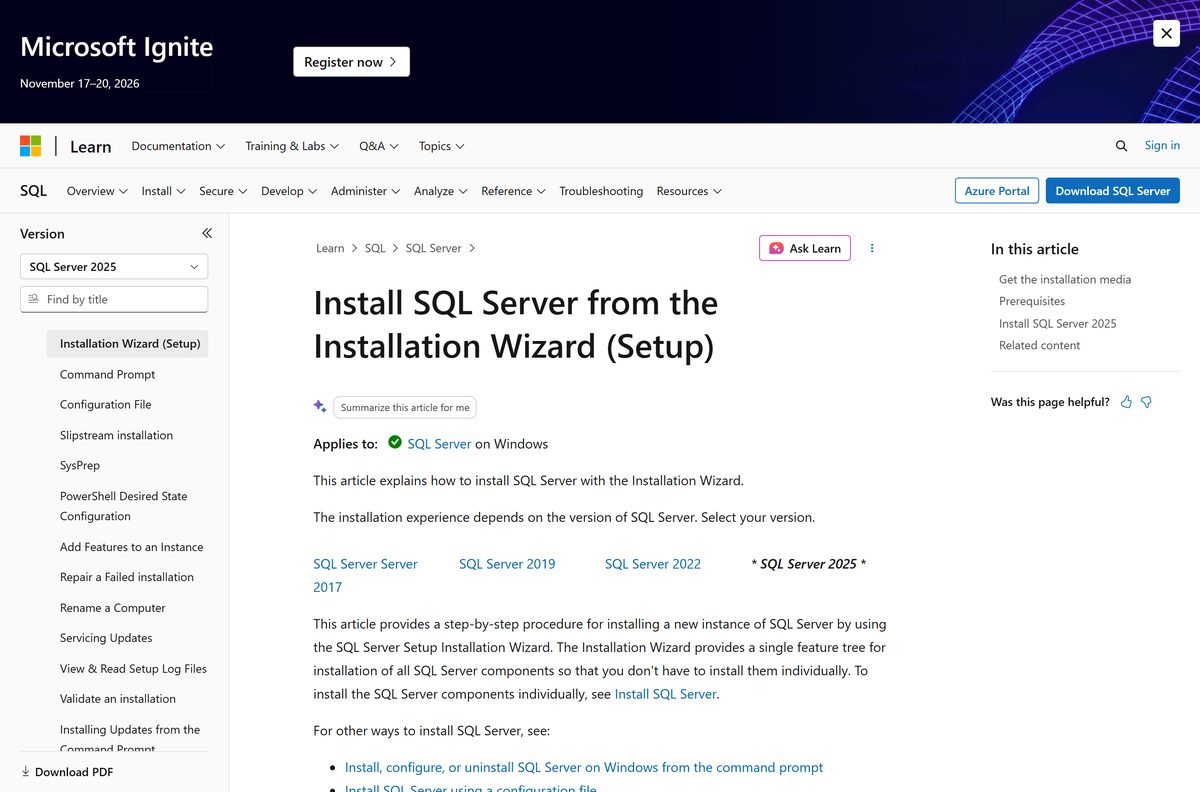Screen dimensions: 1200x792
Task: Click the thumbs up feedback icon
Action: (1127, 402)
